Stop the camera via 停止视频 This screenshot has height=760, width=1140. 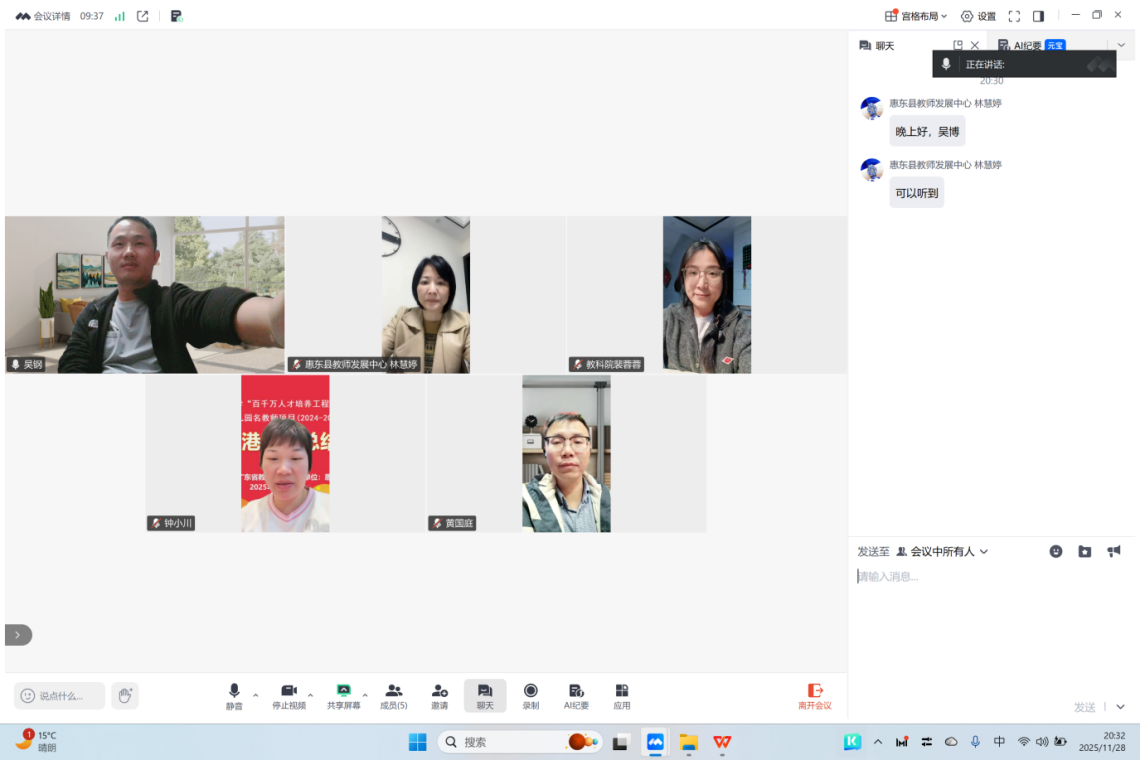(x=289, y=695)
